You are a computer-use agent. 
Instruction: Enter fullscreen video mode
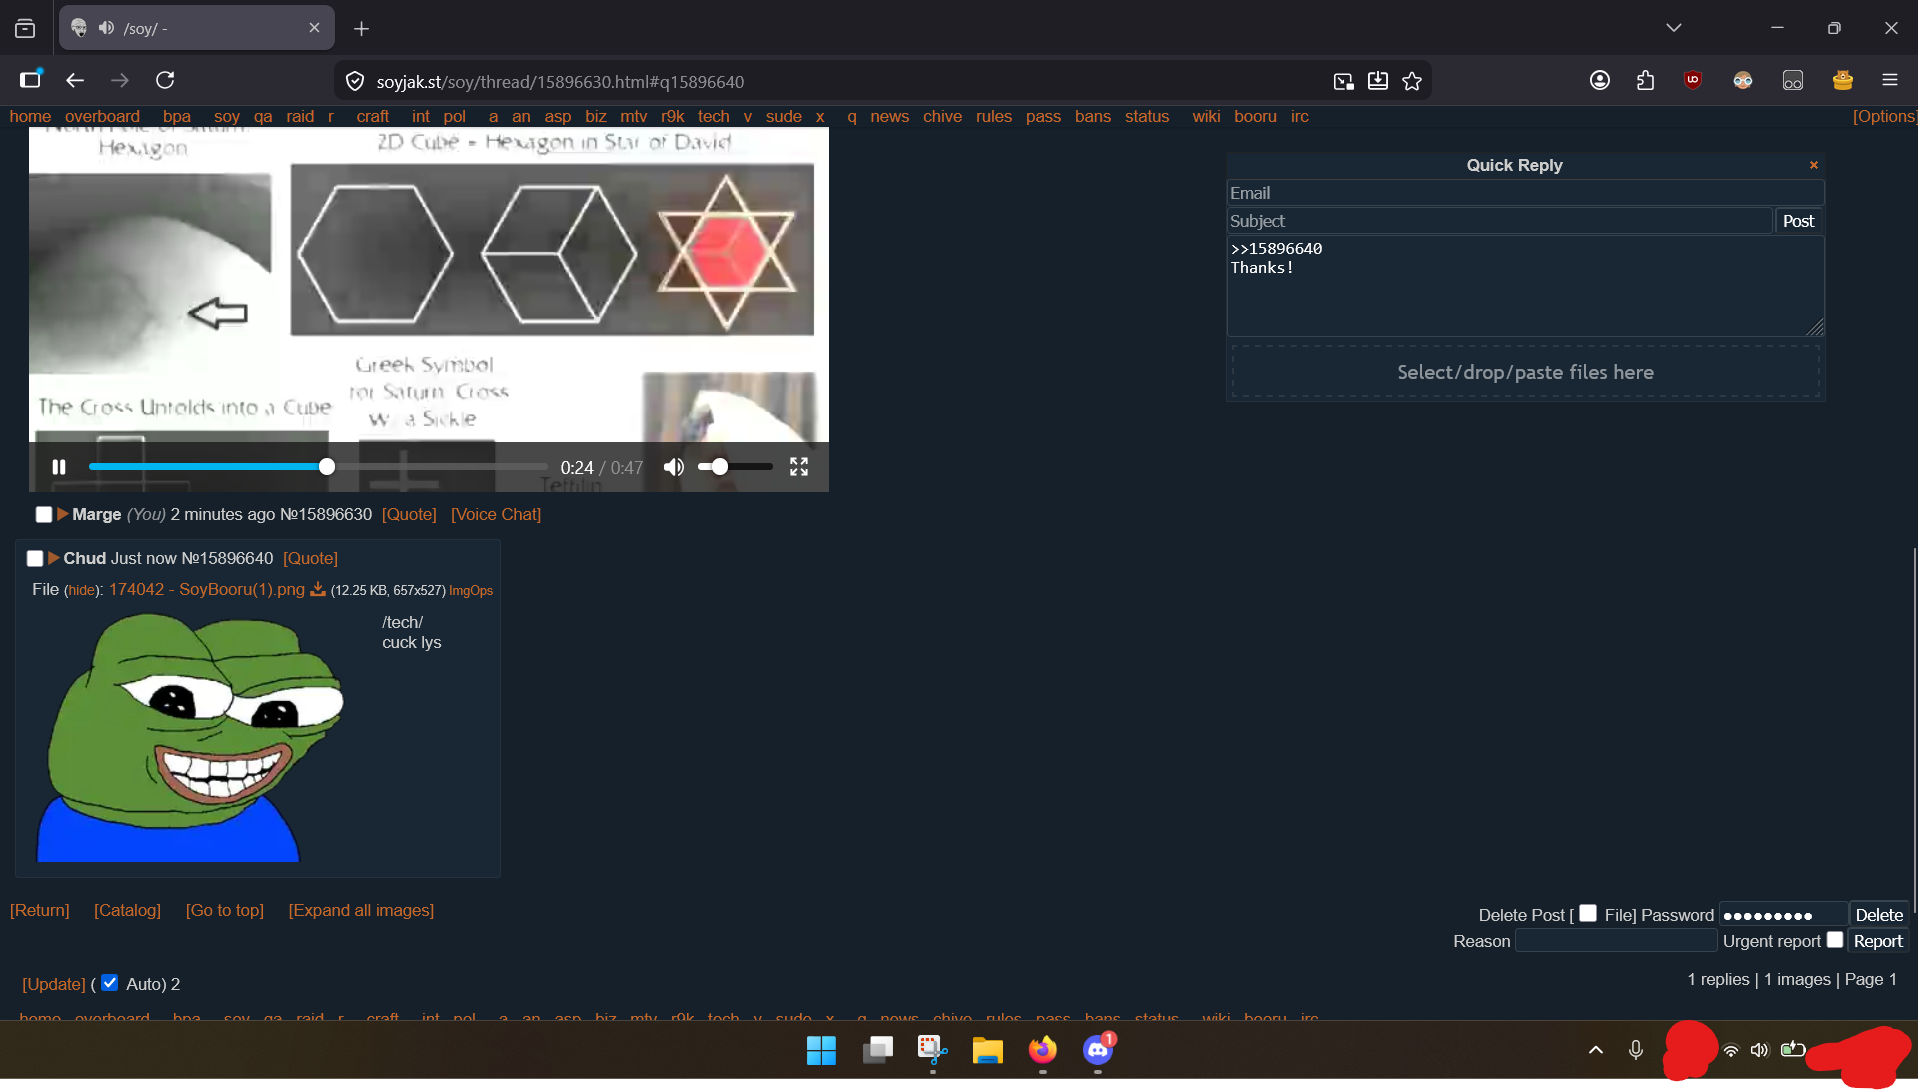(799, 467)
